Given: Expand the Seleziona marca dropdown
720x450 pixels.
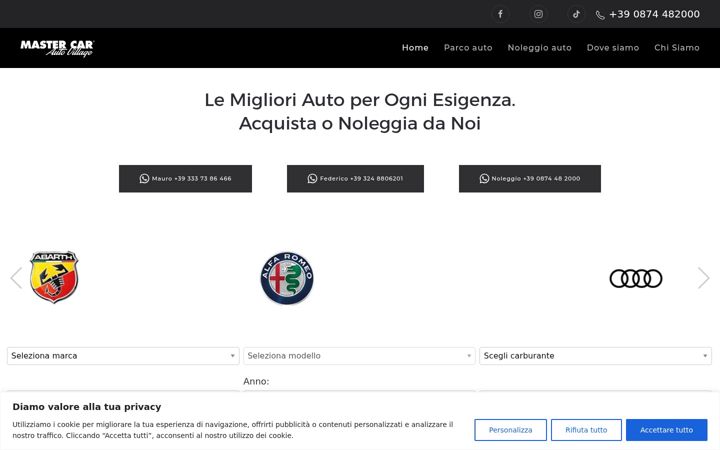Looking at the screenshot, I should coord(123,356).
